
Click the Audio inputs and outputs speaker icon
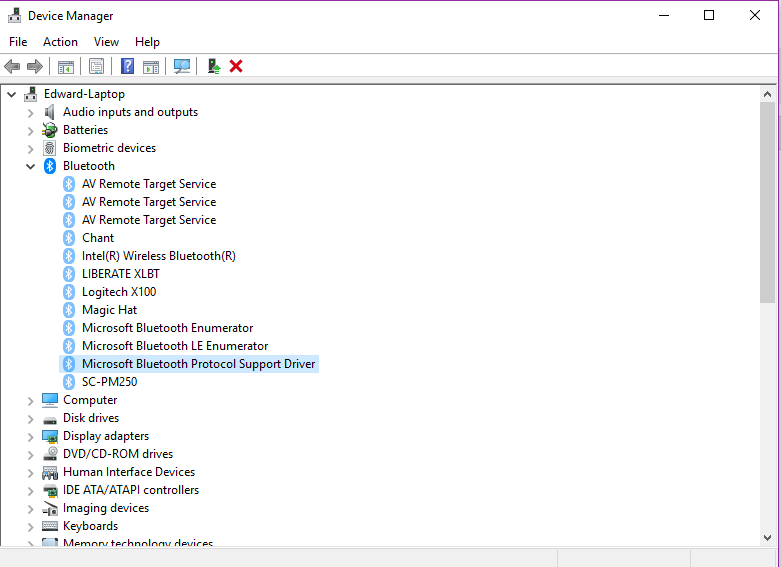49,112
